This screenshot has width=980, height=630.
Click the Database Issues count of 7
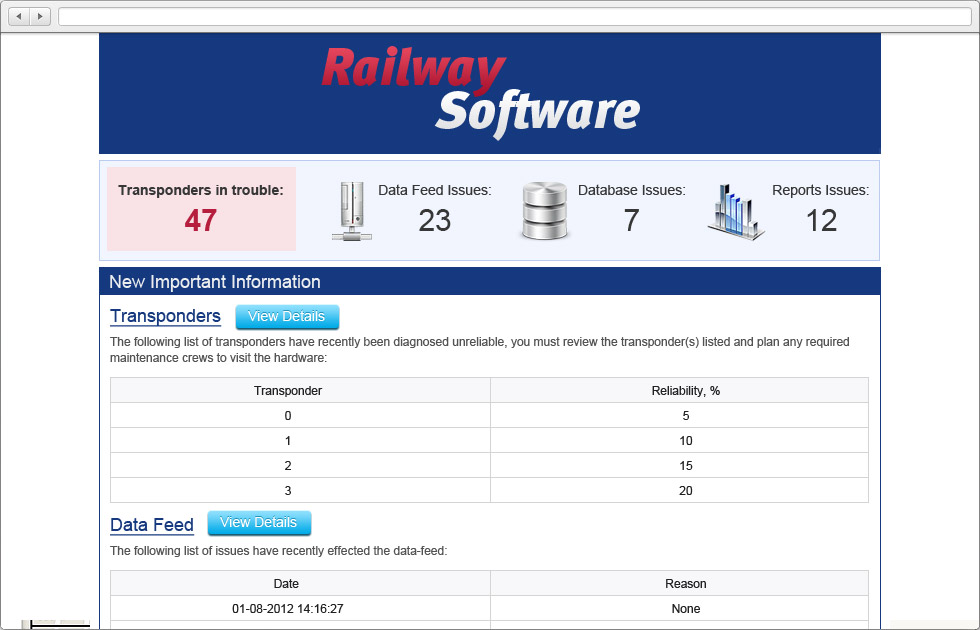tap(631, 219)
